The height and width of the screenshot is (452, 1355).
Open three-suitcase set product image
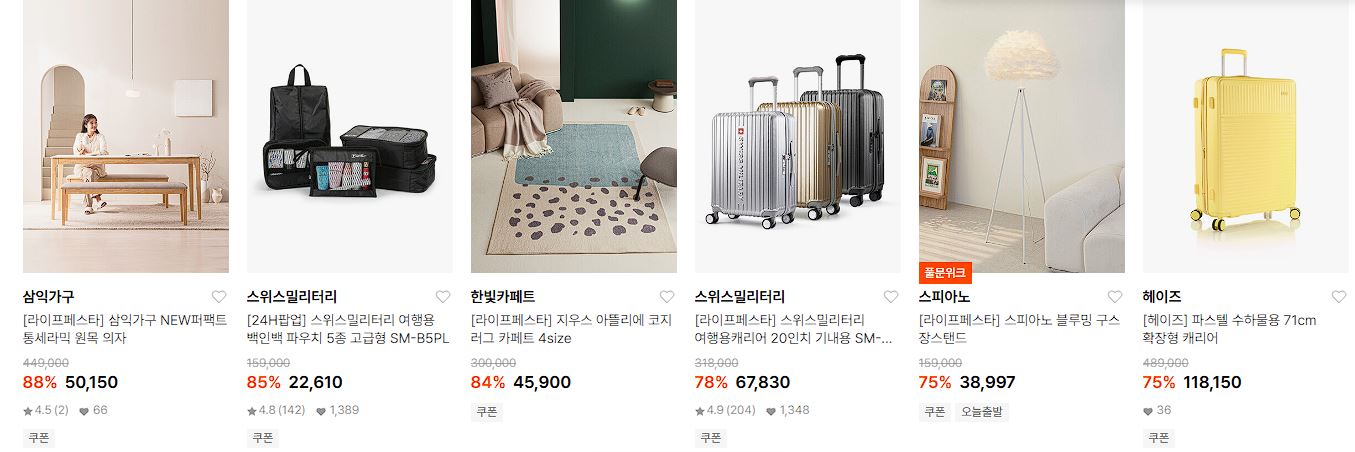[798, 136]
